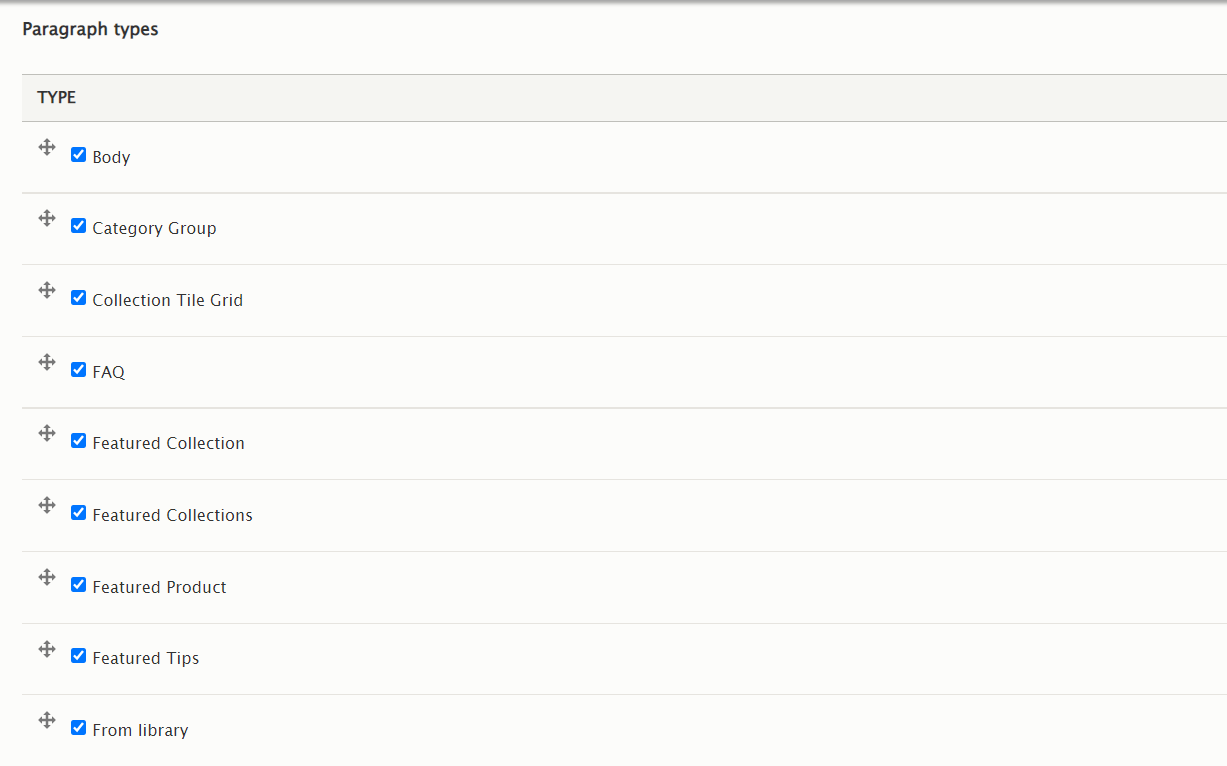The height and width of the screenshot is (766, 1227).
Task: Click the TYPE column header
Action: click(x=57, y=98)
